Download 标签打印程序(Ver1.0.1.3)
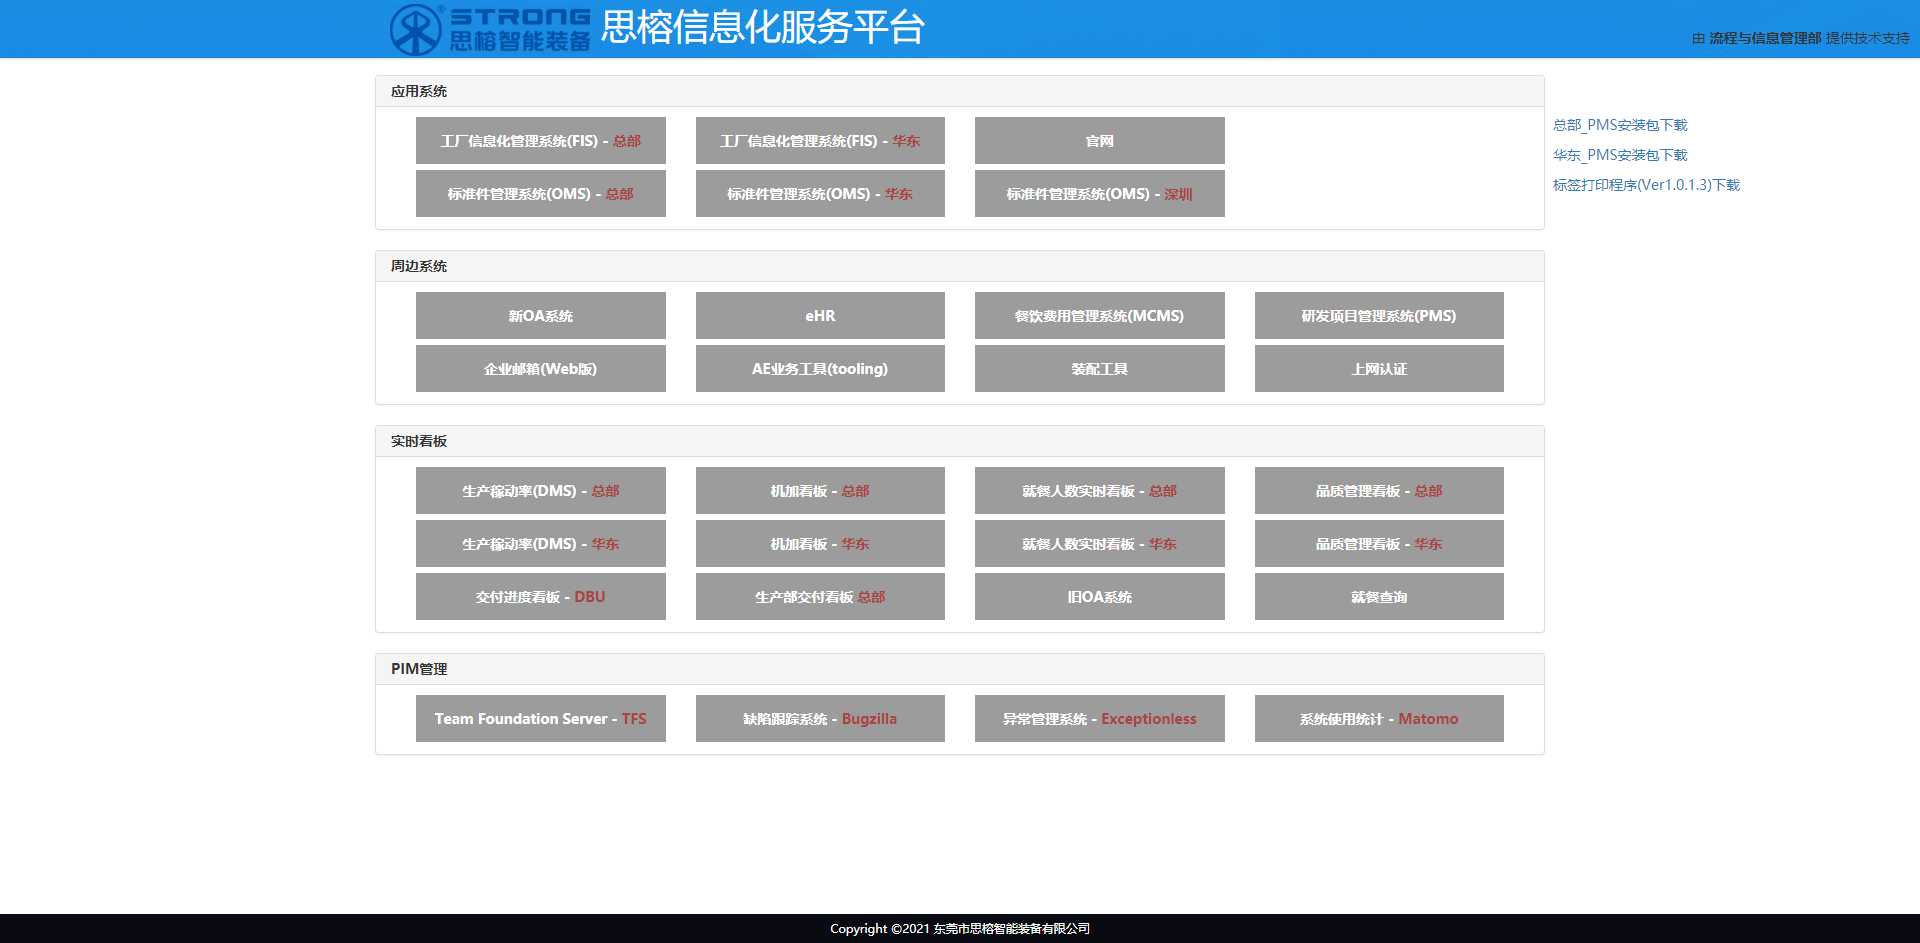Screen dimensions: 1920x943 [1646, 185]
